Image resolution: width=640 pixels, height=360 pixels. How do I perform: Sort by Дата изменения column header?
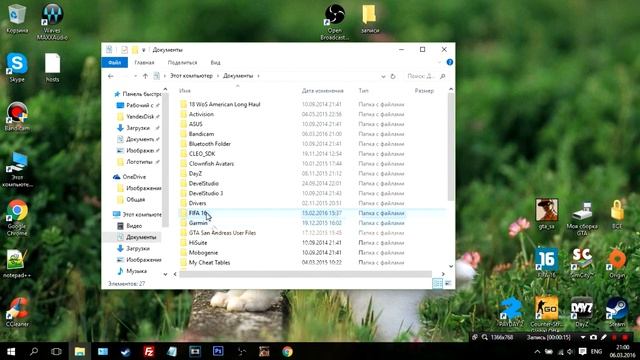point(322,91)
